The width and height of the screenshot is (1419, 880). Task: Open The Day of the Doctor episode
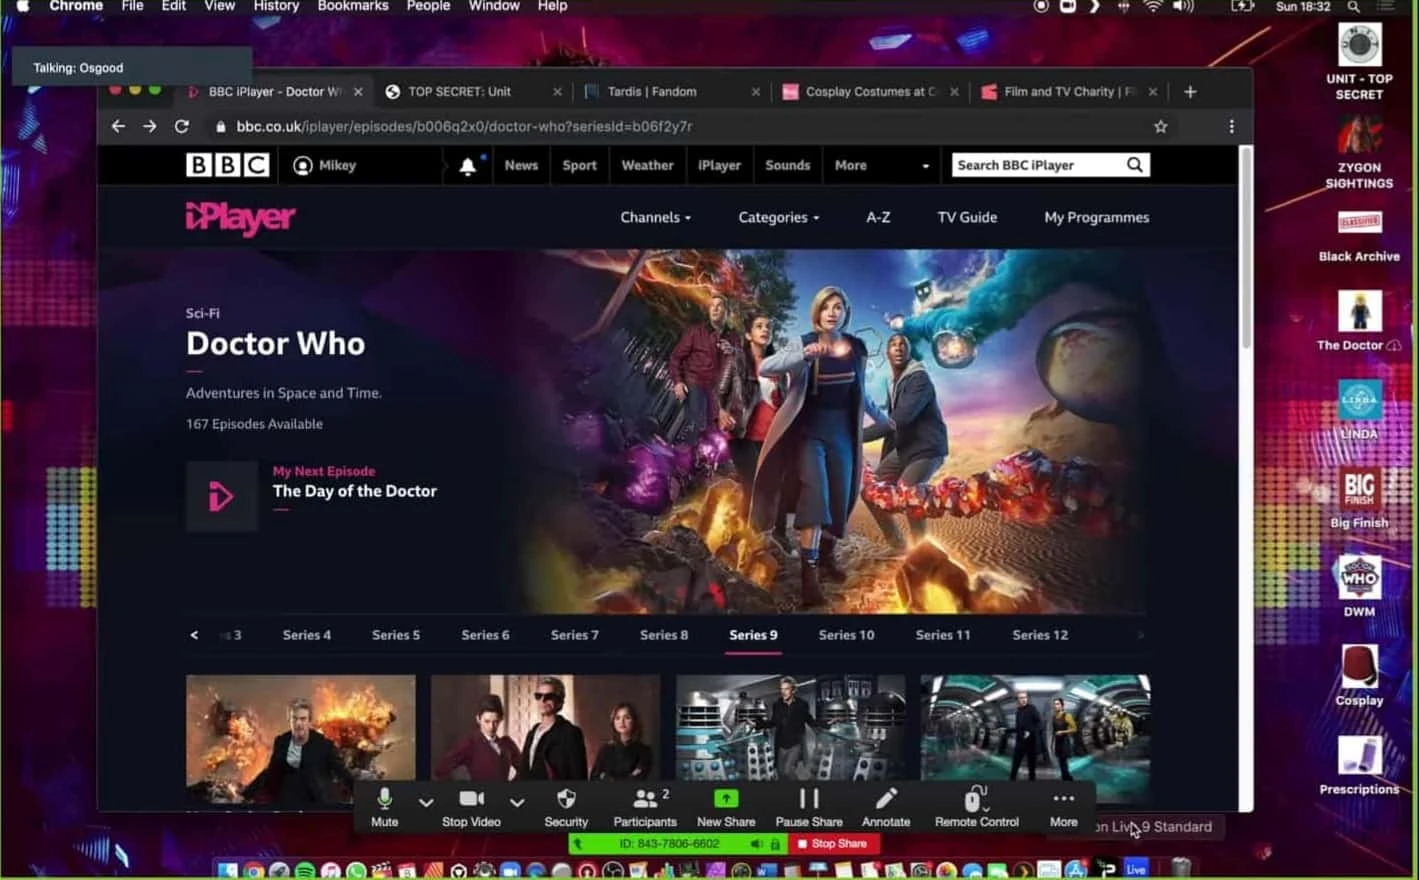tap(355, 491)
